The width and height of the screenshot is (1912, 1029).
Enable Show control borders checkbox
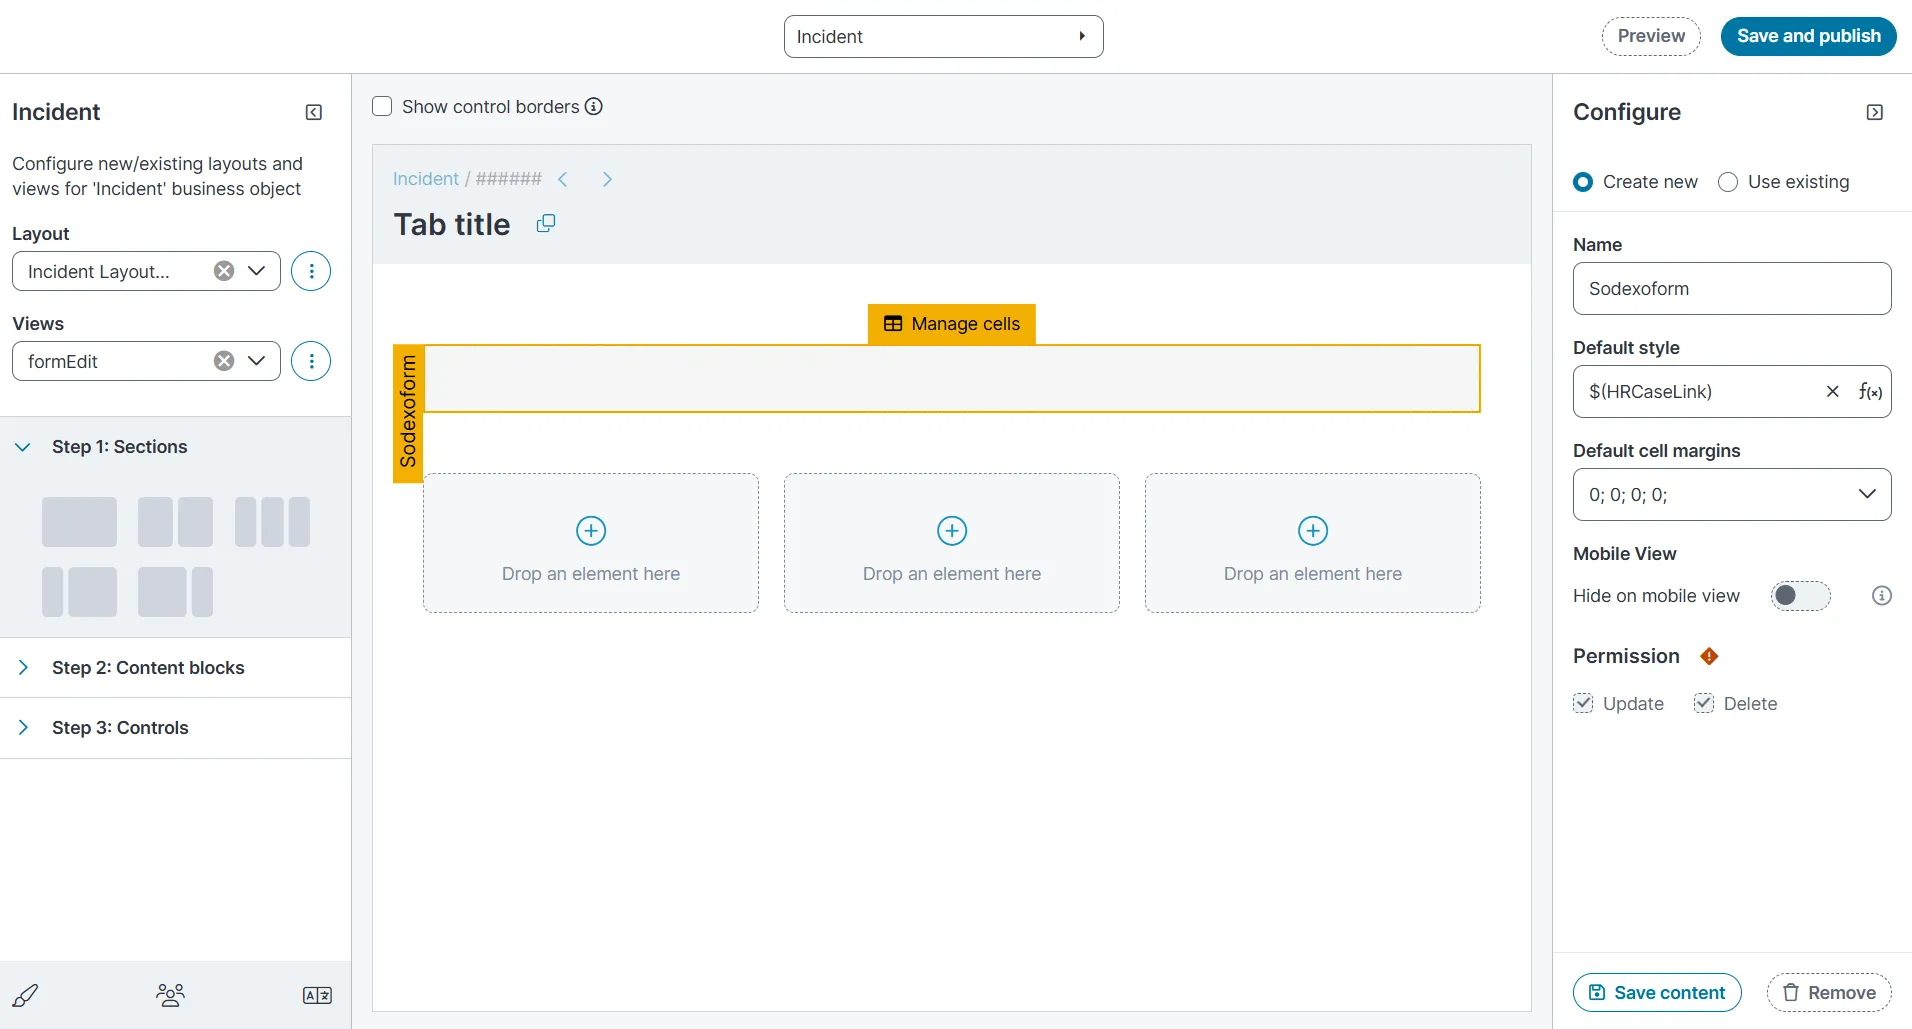coord(382,106)
